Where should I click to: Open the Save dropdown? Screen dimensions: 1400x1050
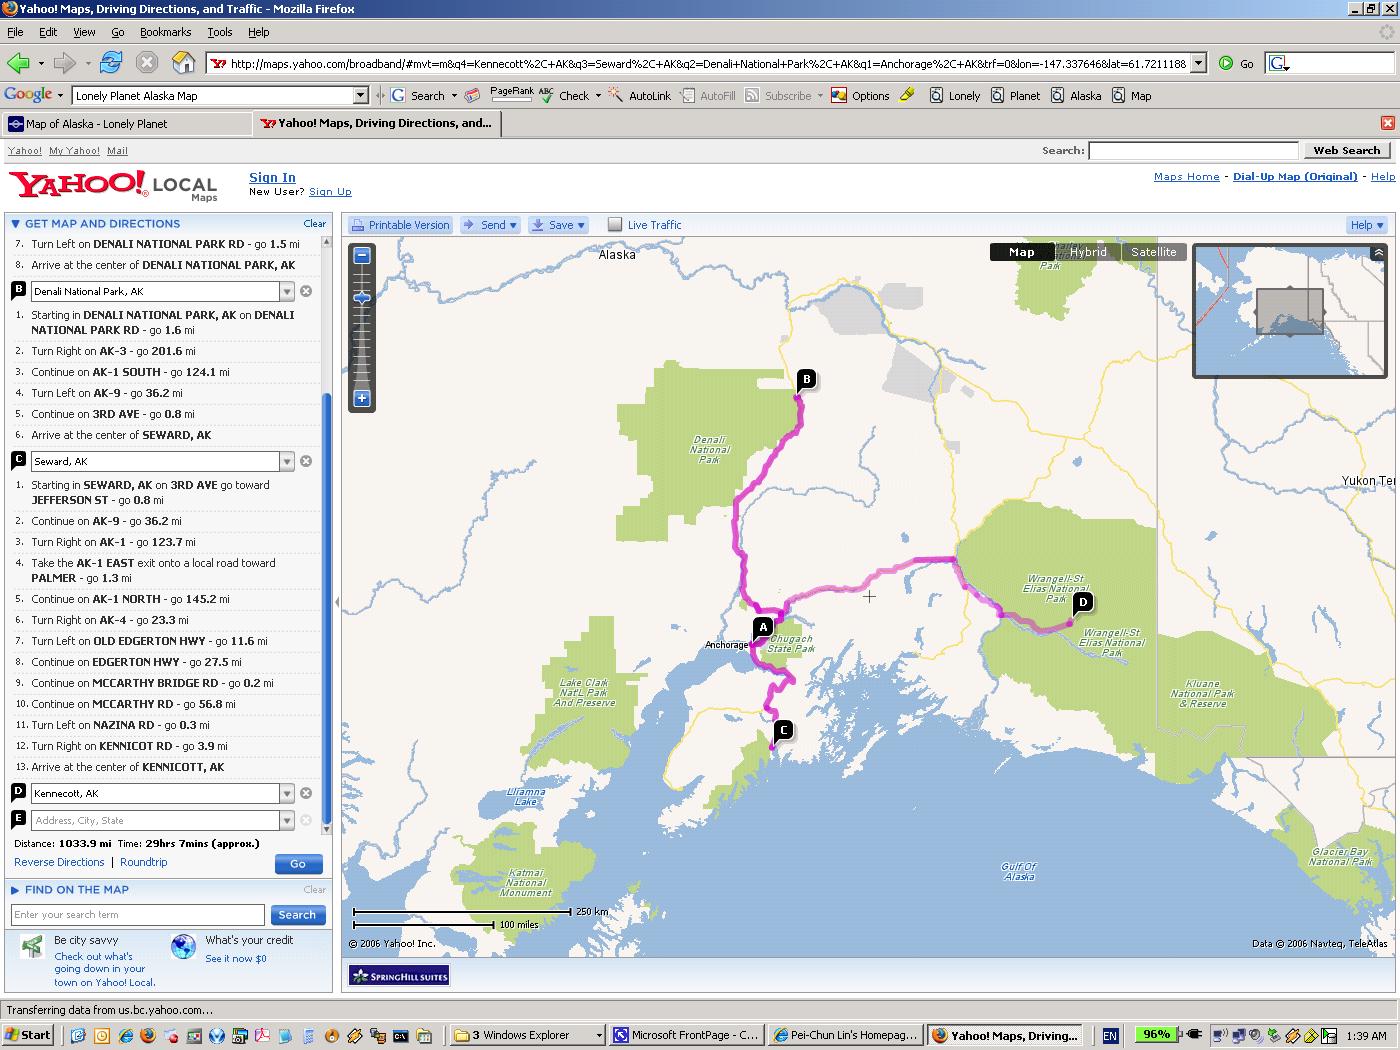[558, 225]
